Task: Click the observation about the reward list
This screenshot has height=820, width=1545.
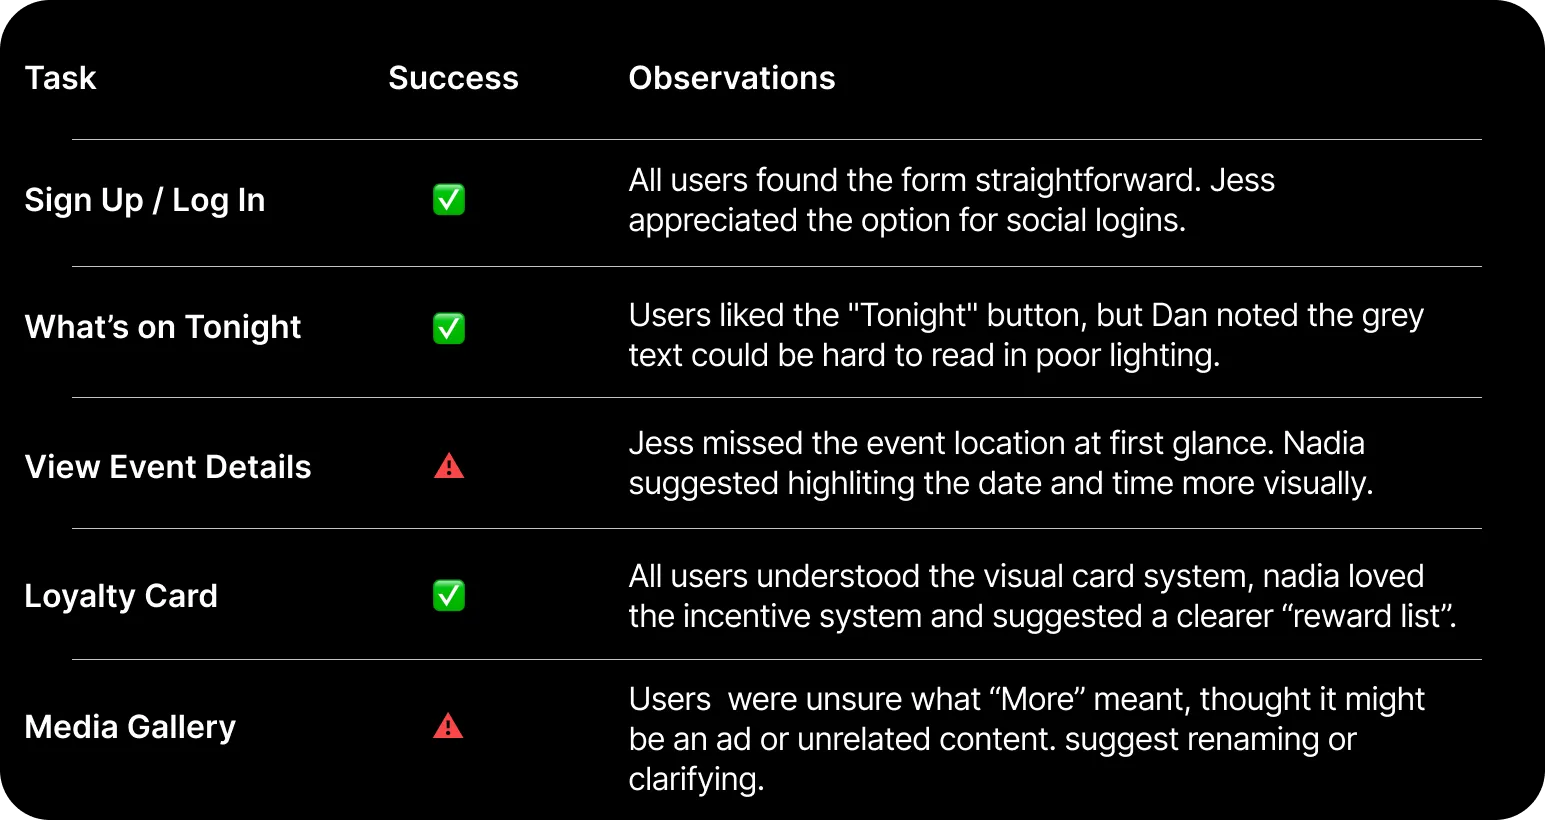Action: tap(1040, 596)
